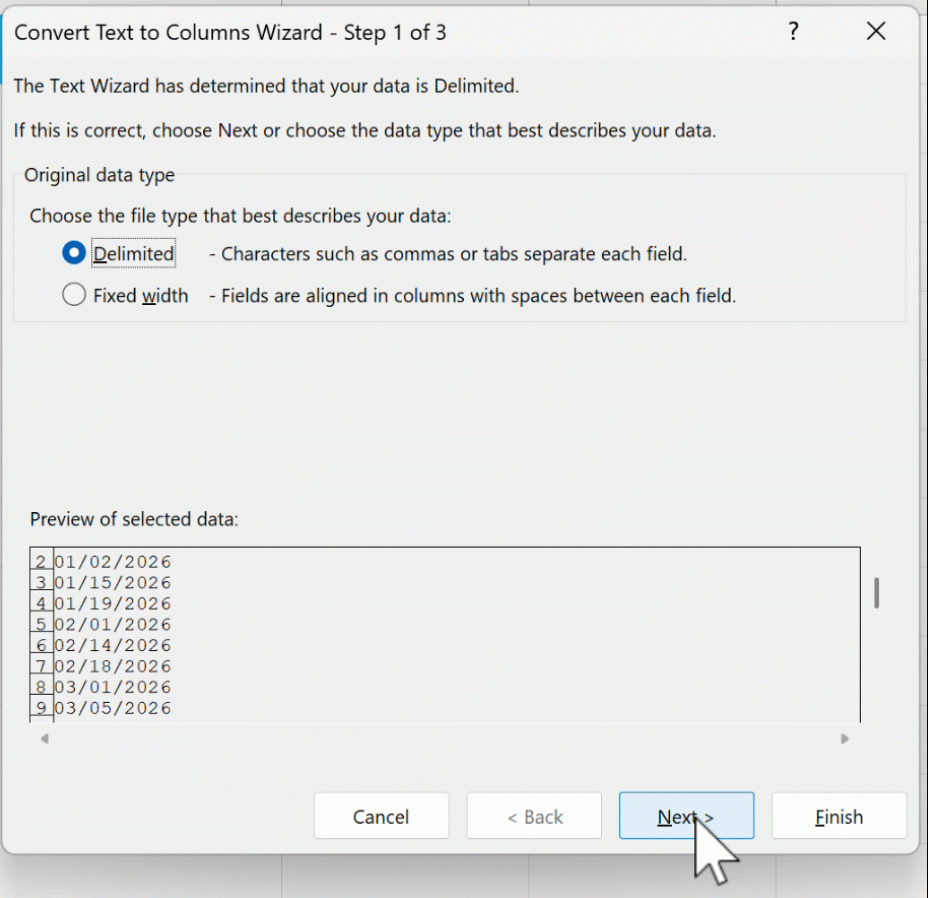This screenshot has height=898, width=928.
Task: Choose the Fixed width data type option
Action: [73, 296]
